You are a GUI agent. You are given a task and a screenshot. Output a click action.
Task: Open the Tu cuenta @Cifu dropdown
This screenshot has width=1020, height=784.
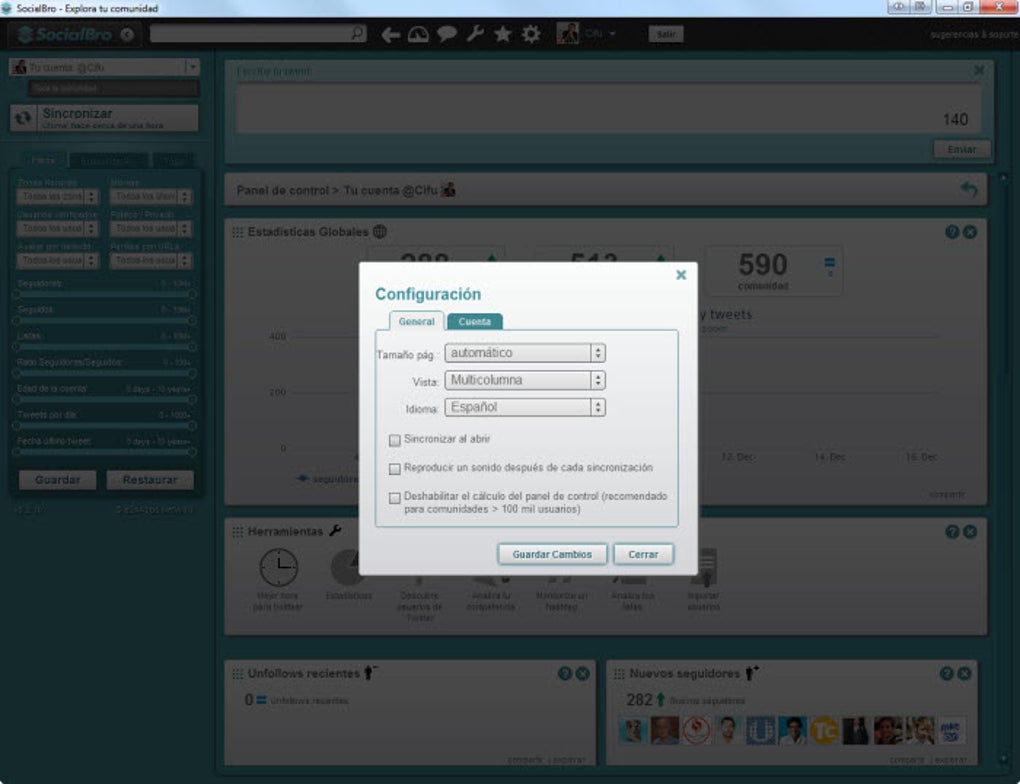point(104,67)
